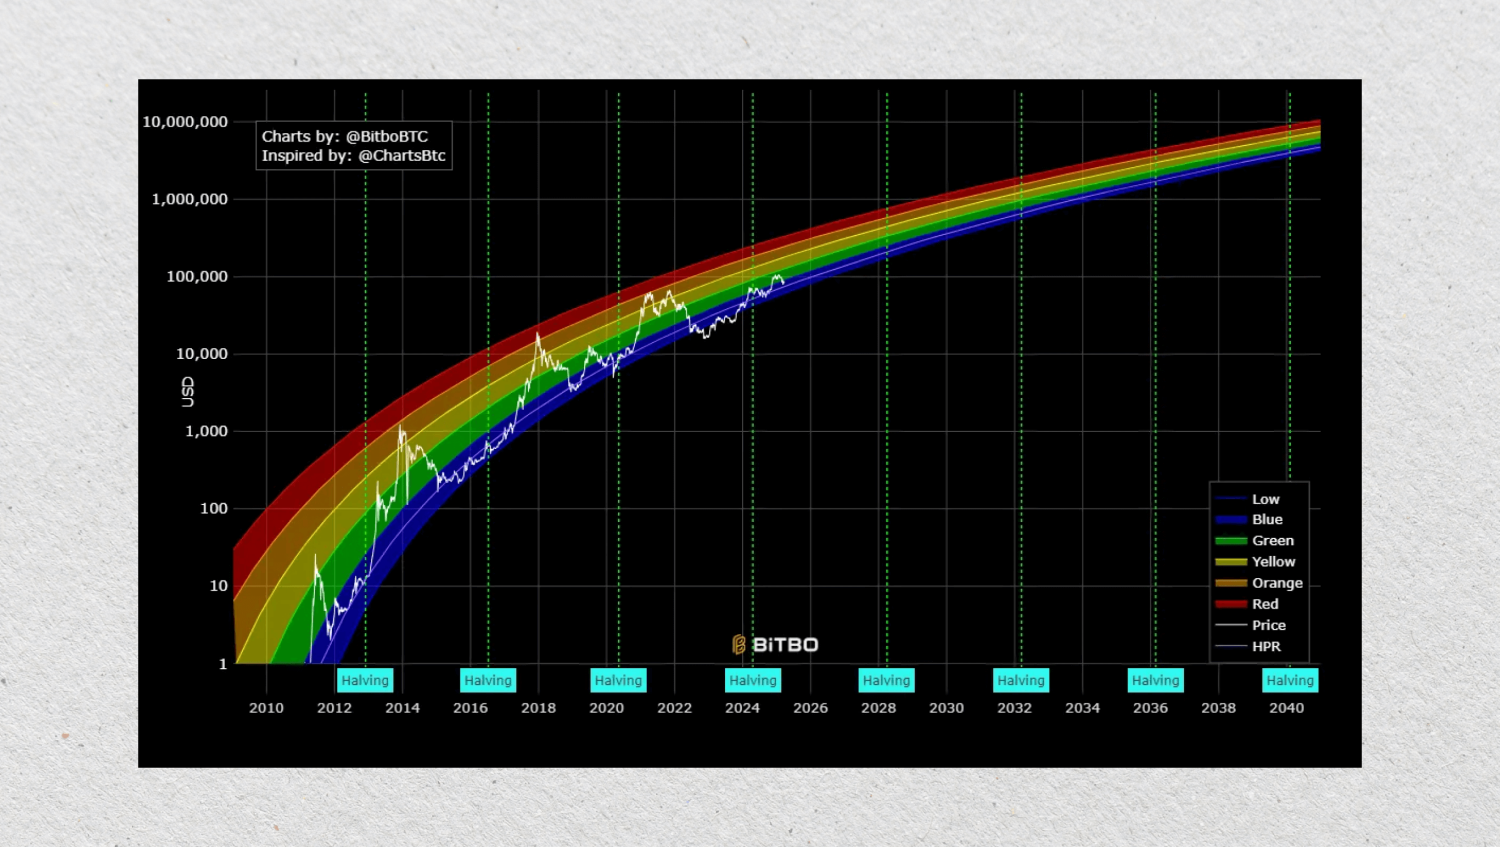This screenshot has height=847, width=1500.
Task: Click the 2020 year label on x-axis
Action: click(608, 708)
